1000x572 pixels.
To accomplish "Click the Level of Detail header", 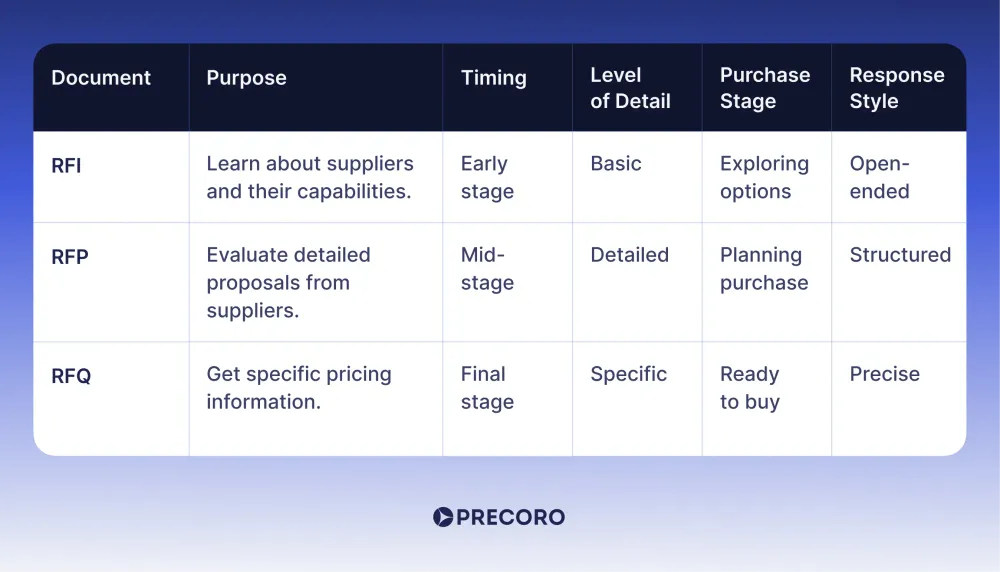I will coord(630,88).
